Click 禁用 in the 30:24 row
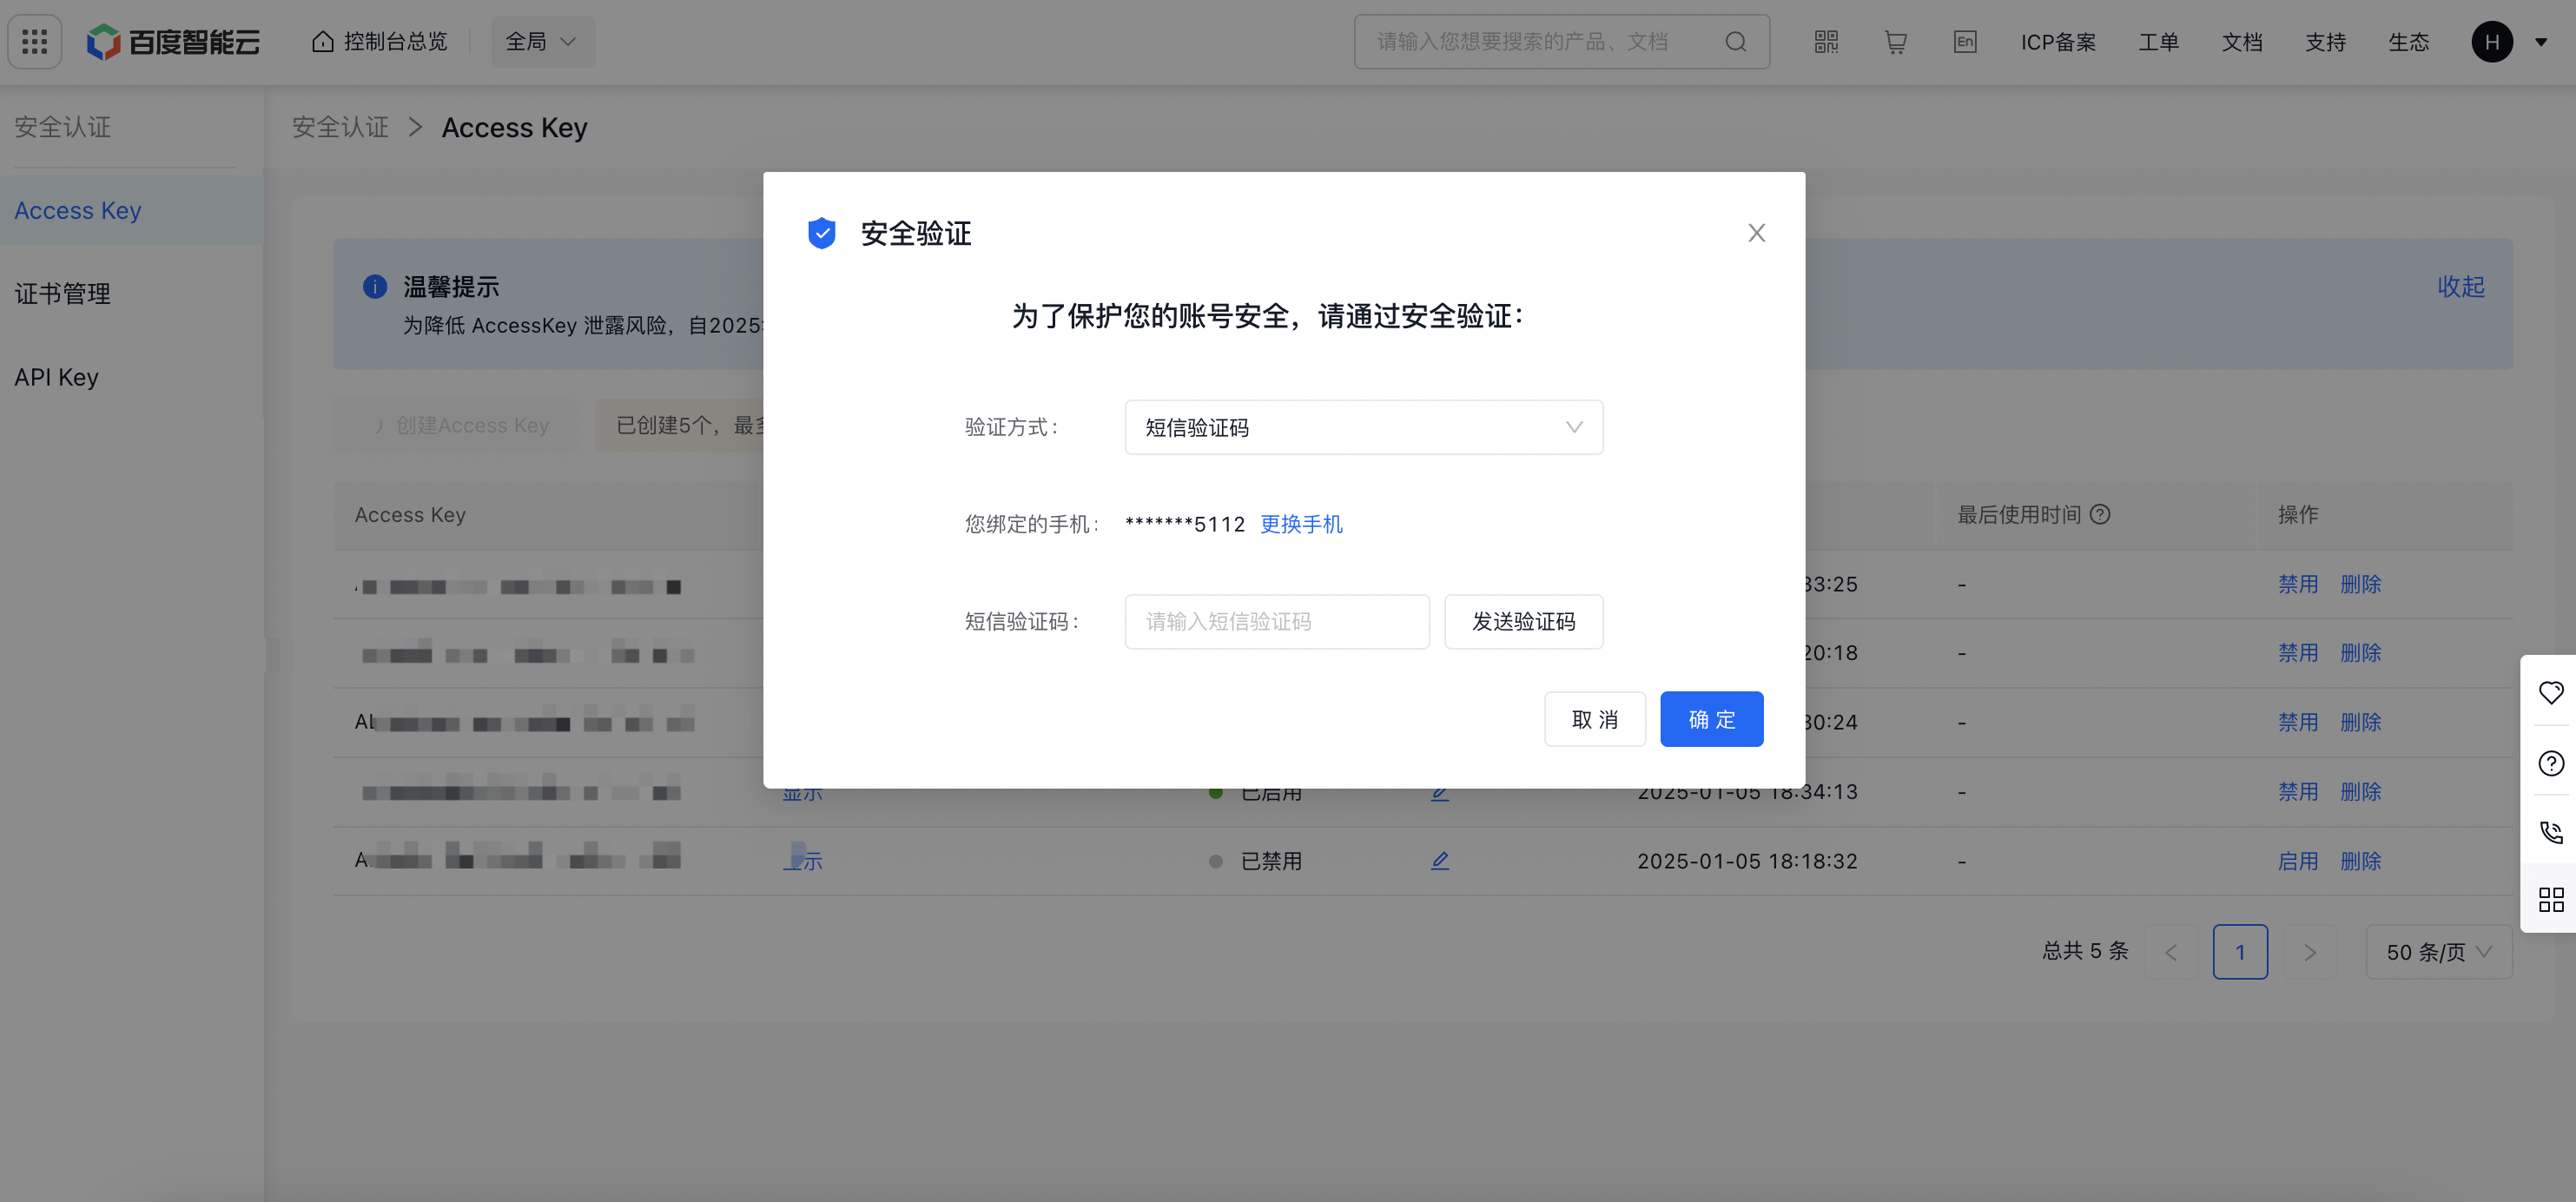This screenshot has width=2576, height=1202. point(2298,722)
